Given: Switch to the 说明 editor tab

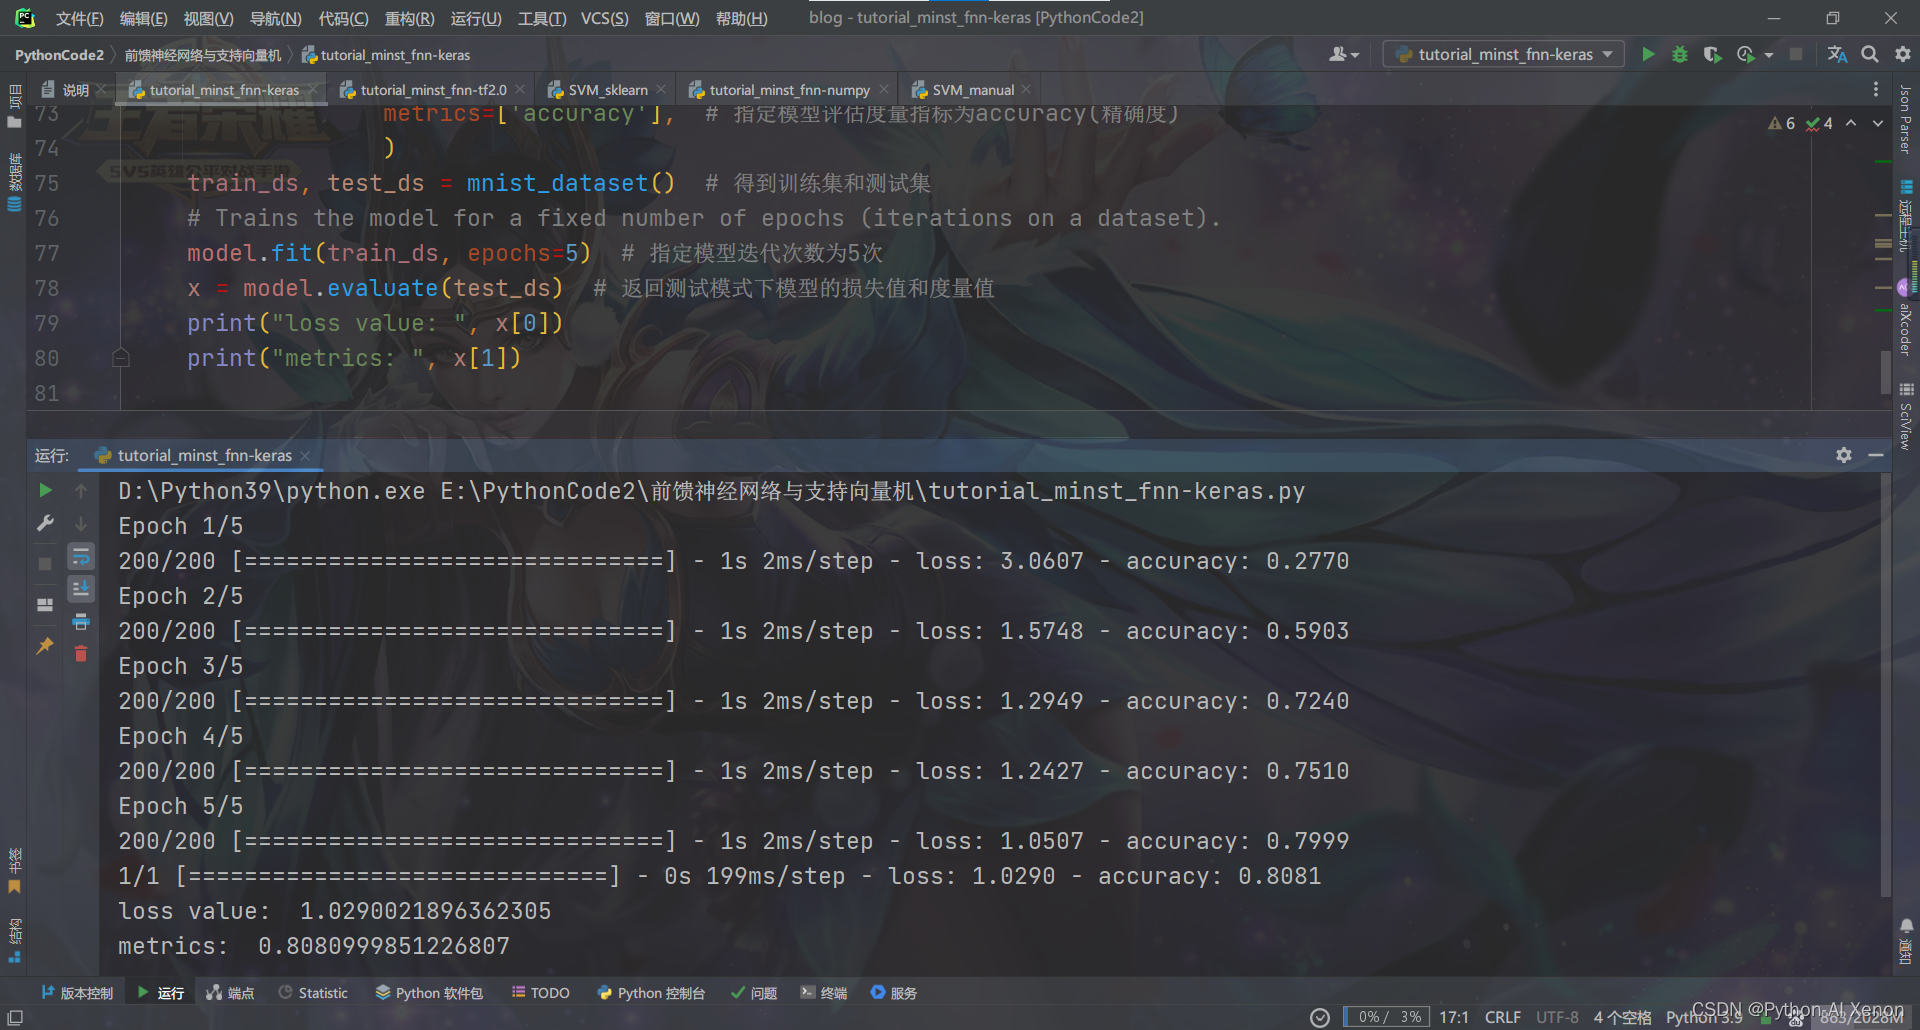Looking at the screenshot, I should [x=74, y=90].
